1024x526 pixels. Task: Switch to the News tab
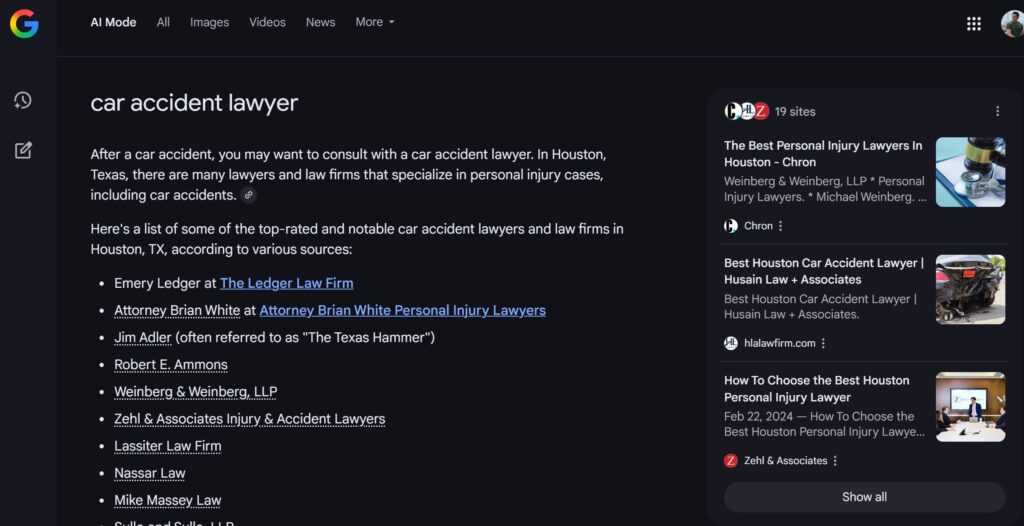(x=321, y=22)
